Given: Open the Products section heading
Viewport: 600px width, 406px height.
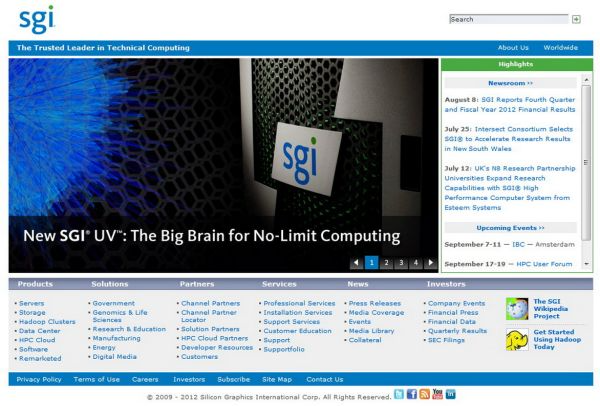Looking at the screenshot, I should pos(35,284).
